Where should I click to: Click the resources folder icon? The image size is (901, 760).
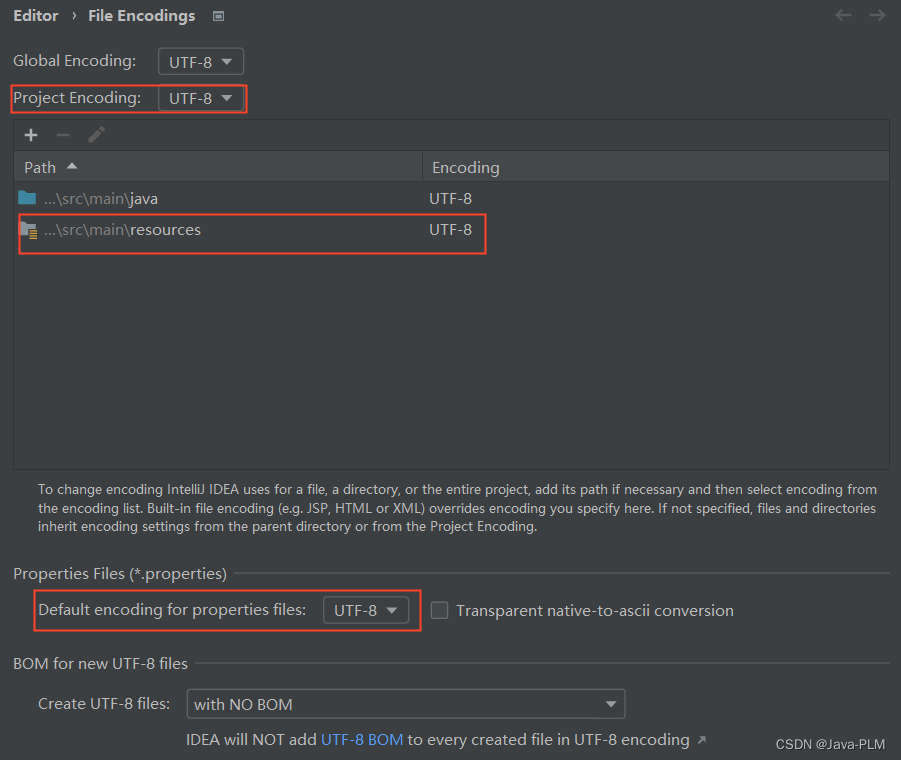[x=30, y=229]
